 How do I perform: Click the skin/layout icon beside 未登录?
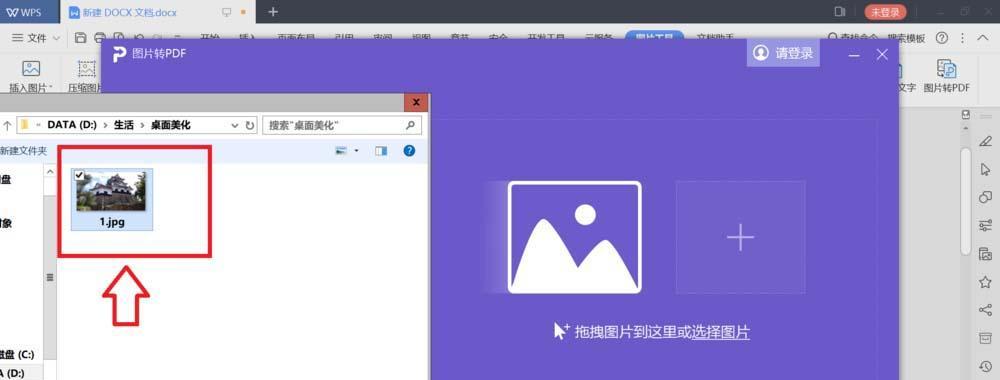click(x=840, y=12)
